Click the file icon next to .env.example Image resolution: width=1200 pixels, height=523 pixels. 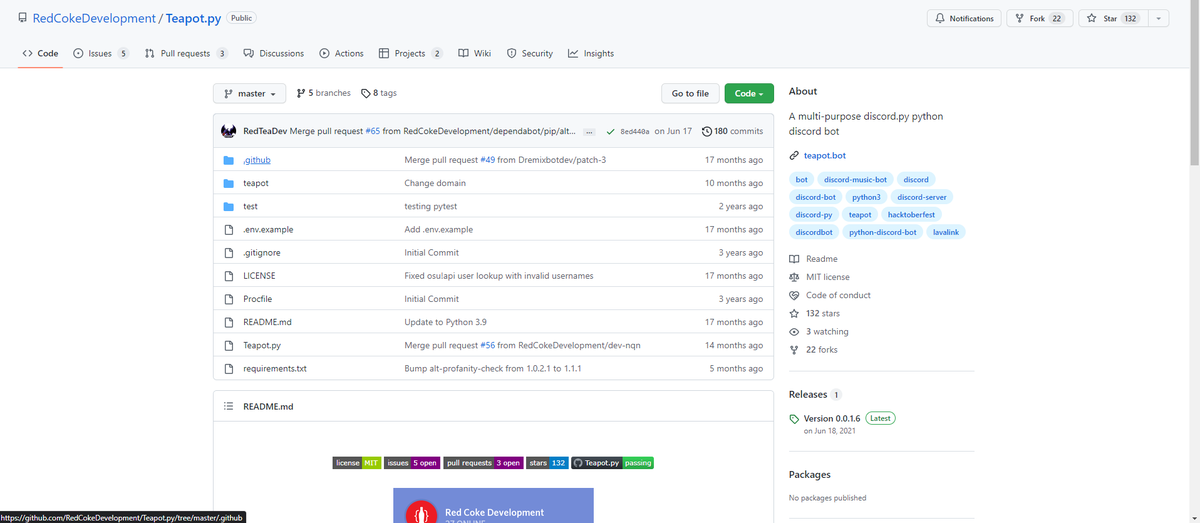click(228, 229)
